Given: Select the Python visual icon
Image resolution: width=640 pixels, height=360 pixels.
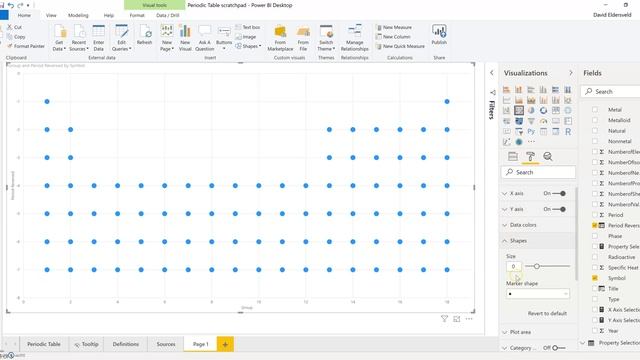Looking at the screenshot, I should [531, 131].
